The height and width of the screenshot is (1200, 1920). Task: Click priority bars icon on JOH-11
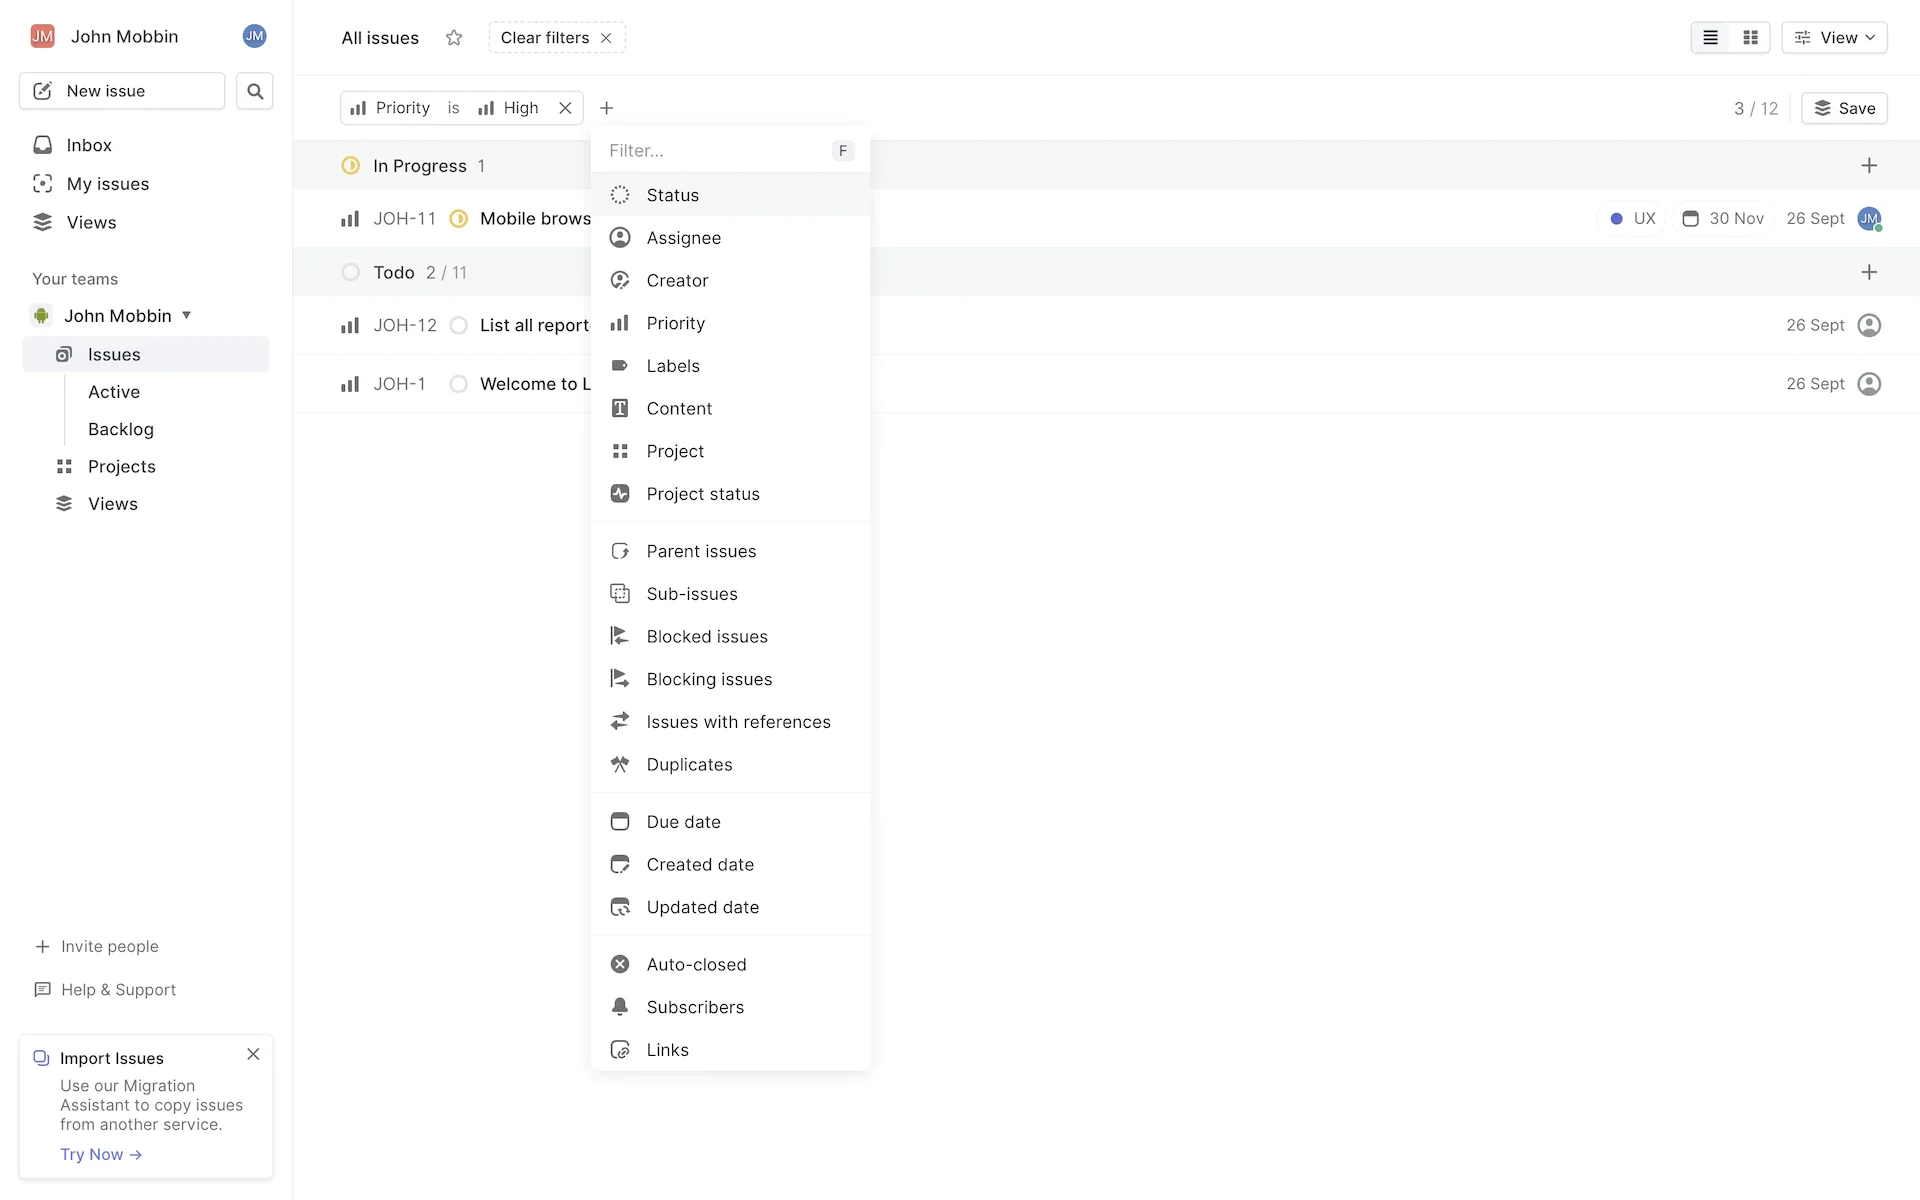coord(350,219)
